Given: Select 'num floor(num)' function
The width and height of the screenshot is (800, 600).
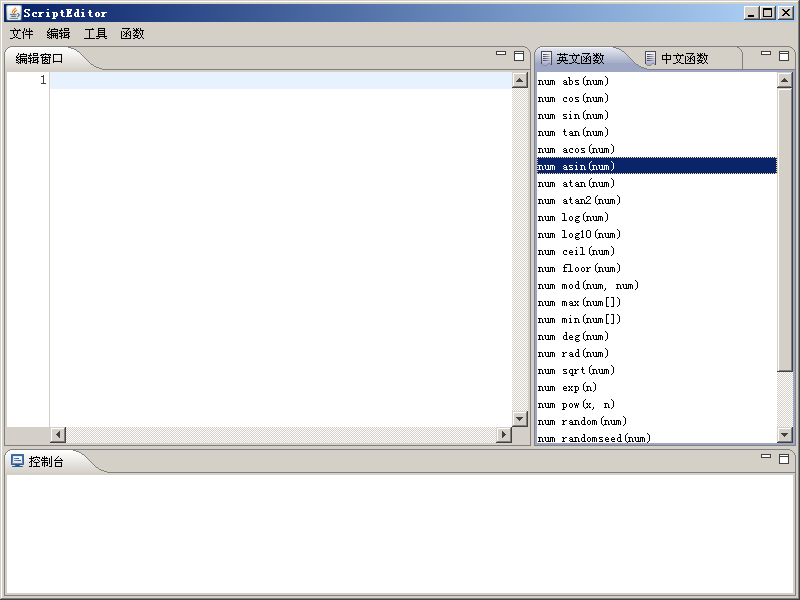Looking at the screenshot, I should click(x=657, y=268).
